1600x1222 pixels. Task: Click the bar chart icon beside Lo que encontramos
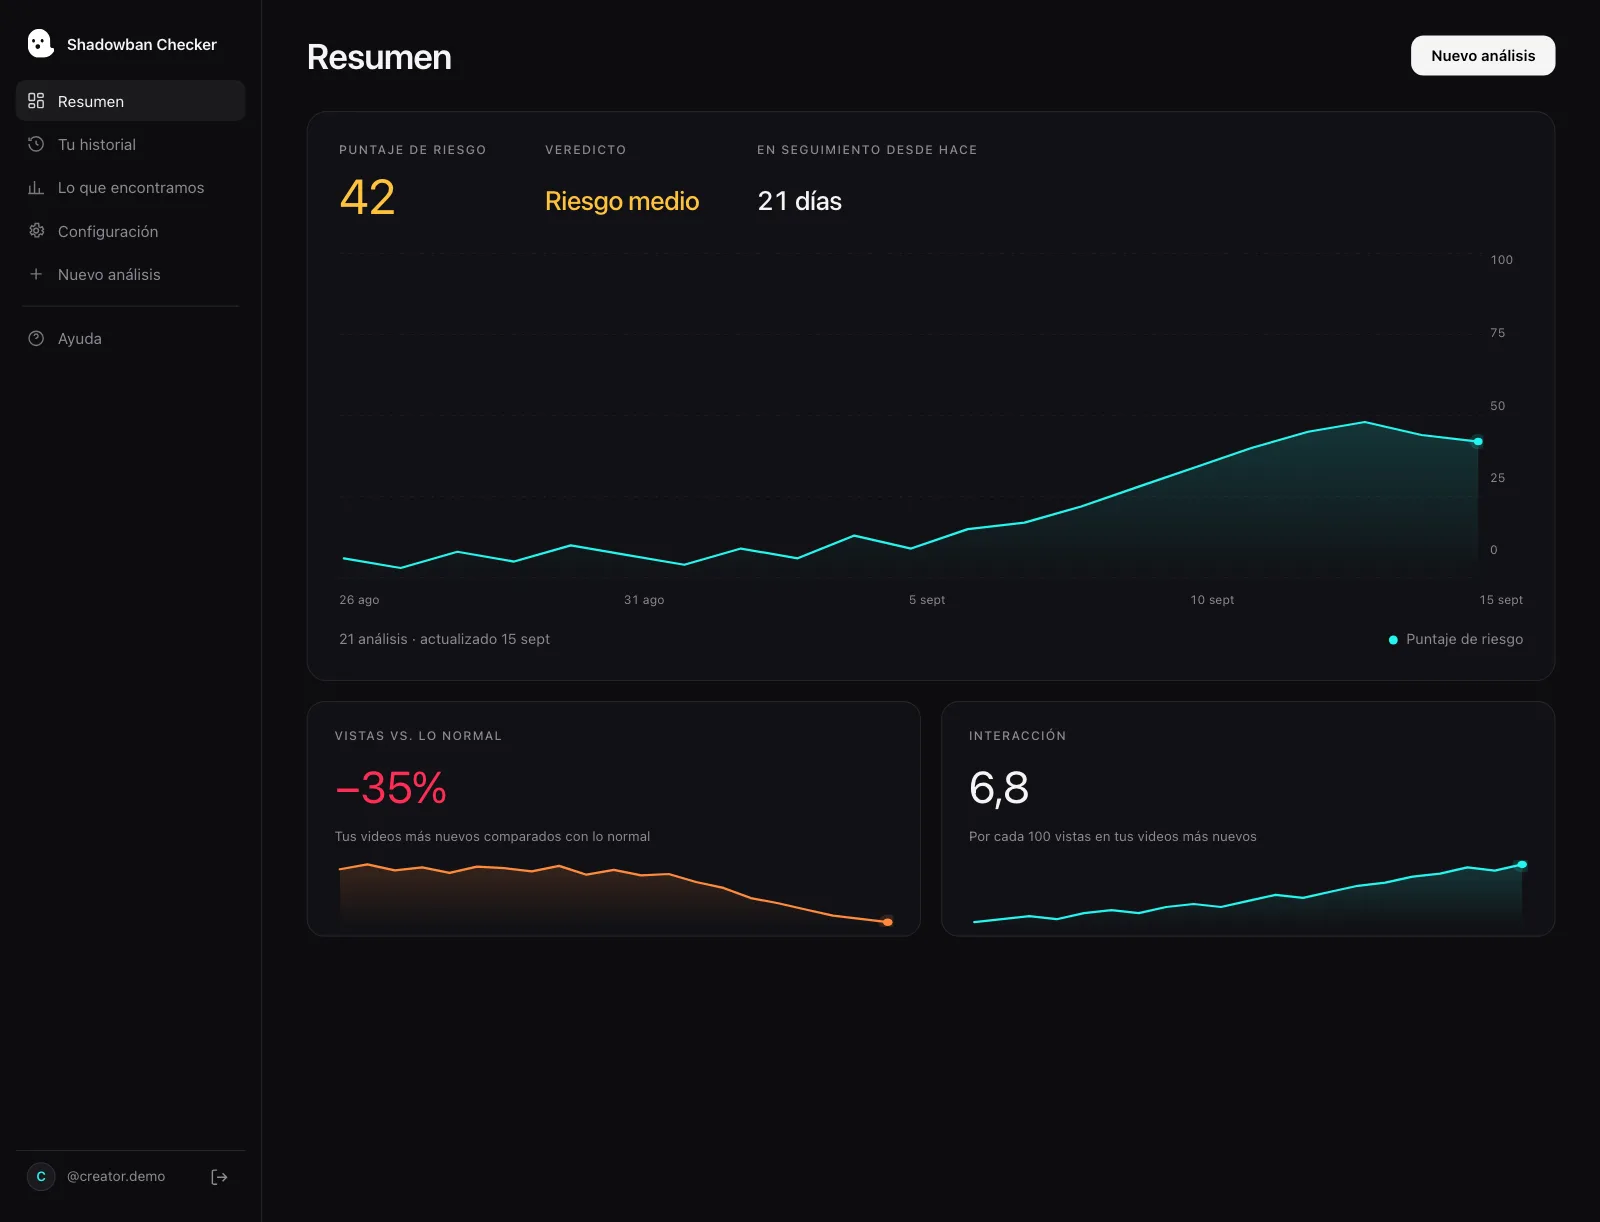tap(36, 187)
